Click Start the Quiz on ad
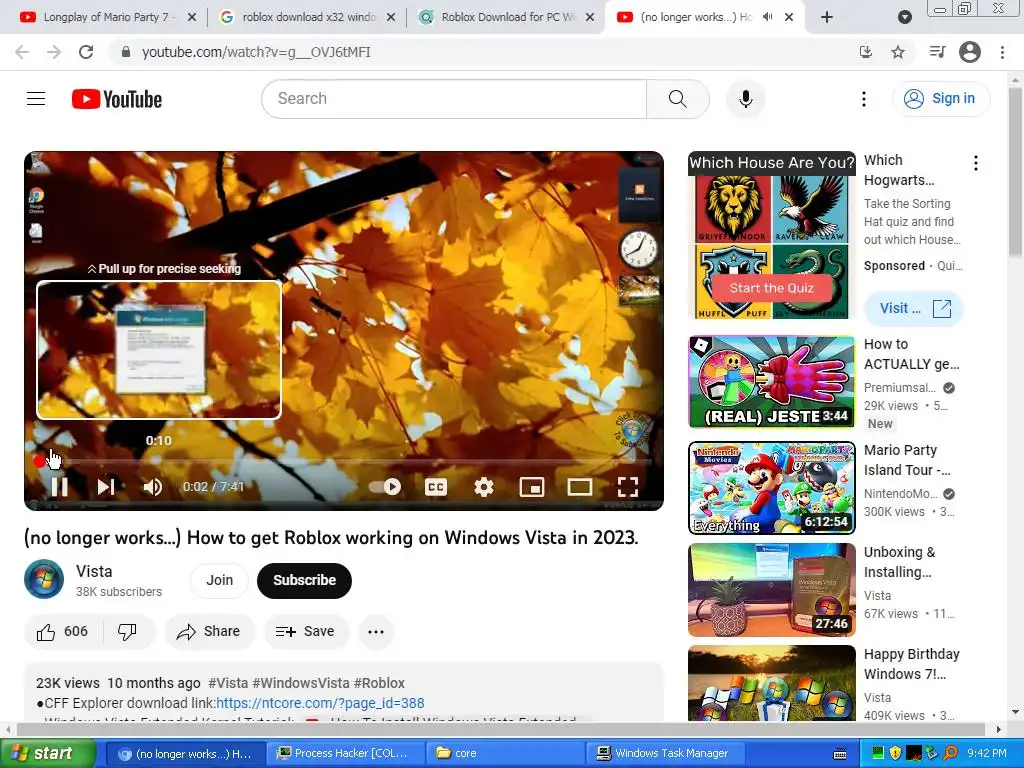 pyautogui.click(x=771, y=288)
